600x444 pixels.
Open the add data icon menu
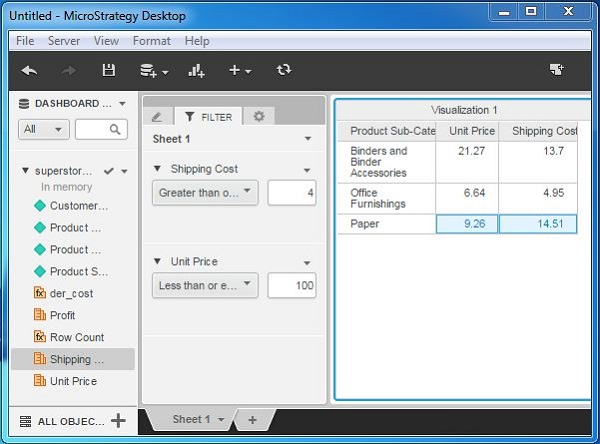(x=152, y=70)
